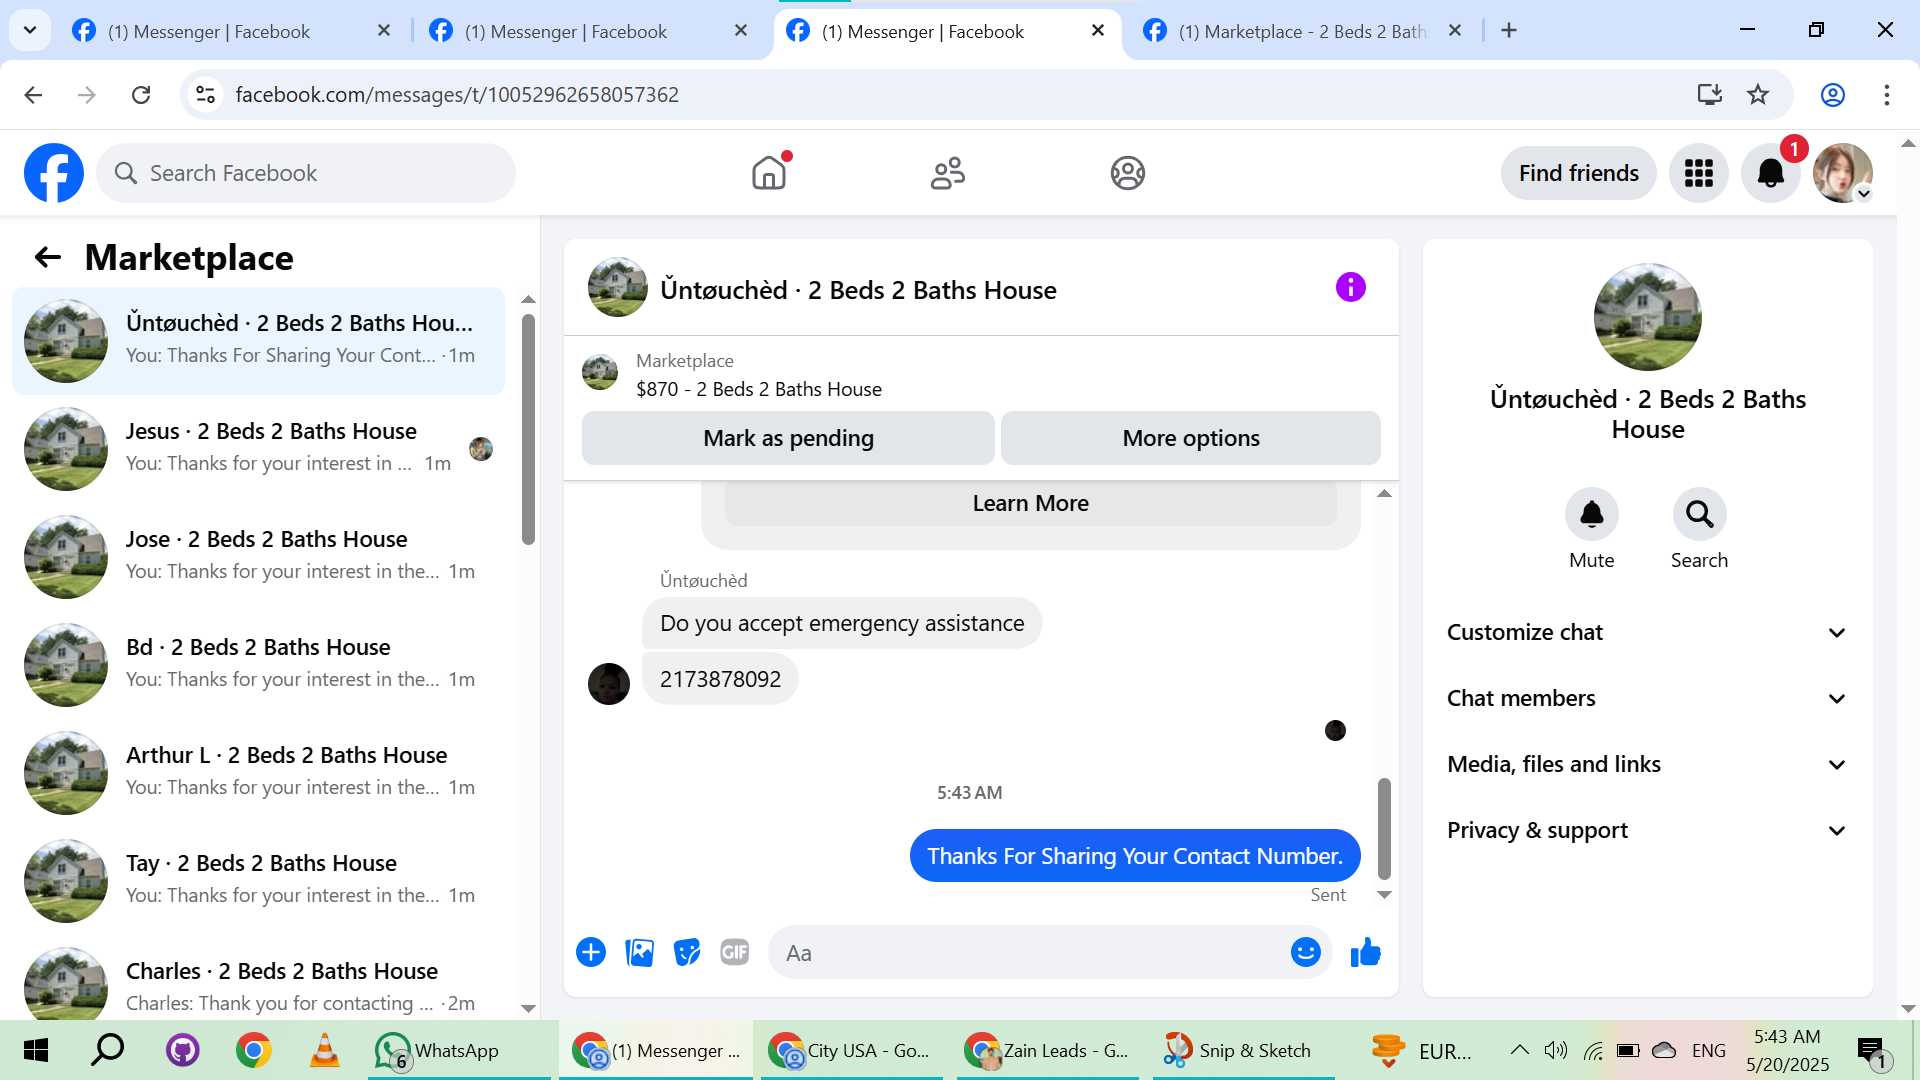Open Chrome profile icon in toolbar
The height and width of the screenshot is (1080, 1920).
[1833, 95]
